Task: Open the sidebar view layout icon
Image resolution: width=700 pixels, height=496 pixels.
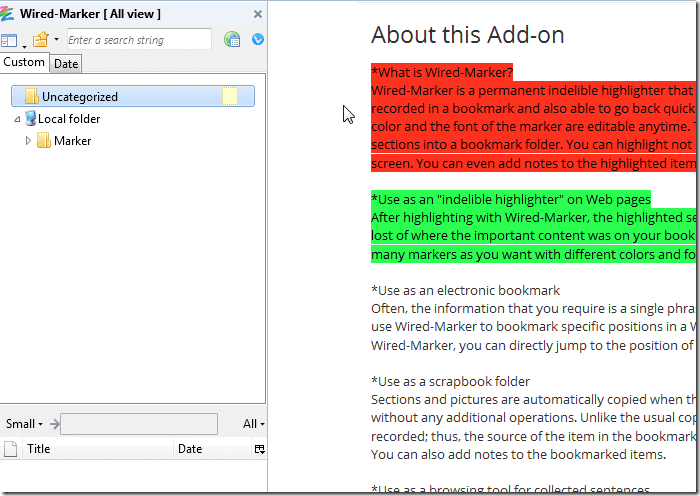Action: point(9,41)
